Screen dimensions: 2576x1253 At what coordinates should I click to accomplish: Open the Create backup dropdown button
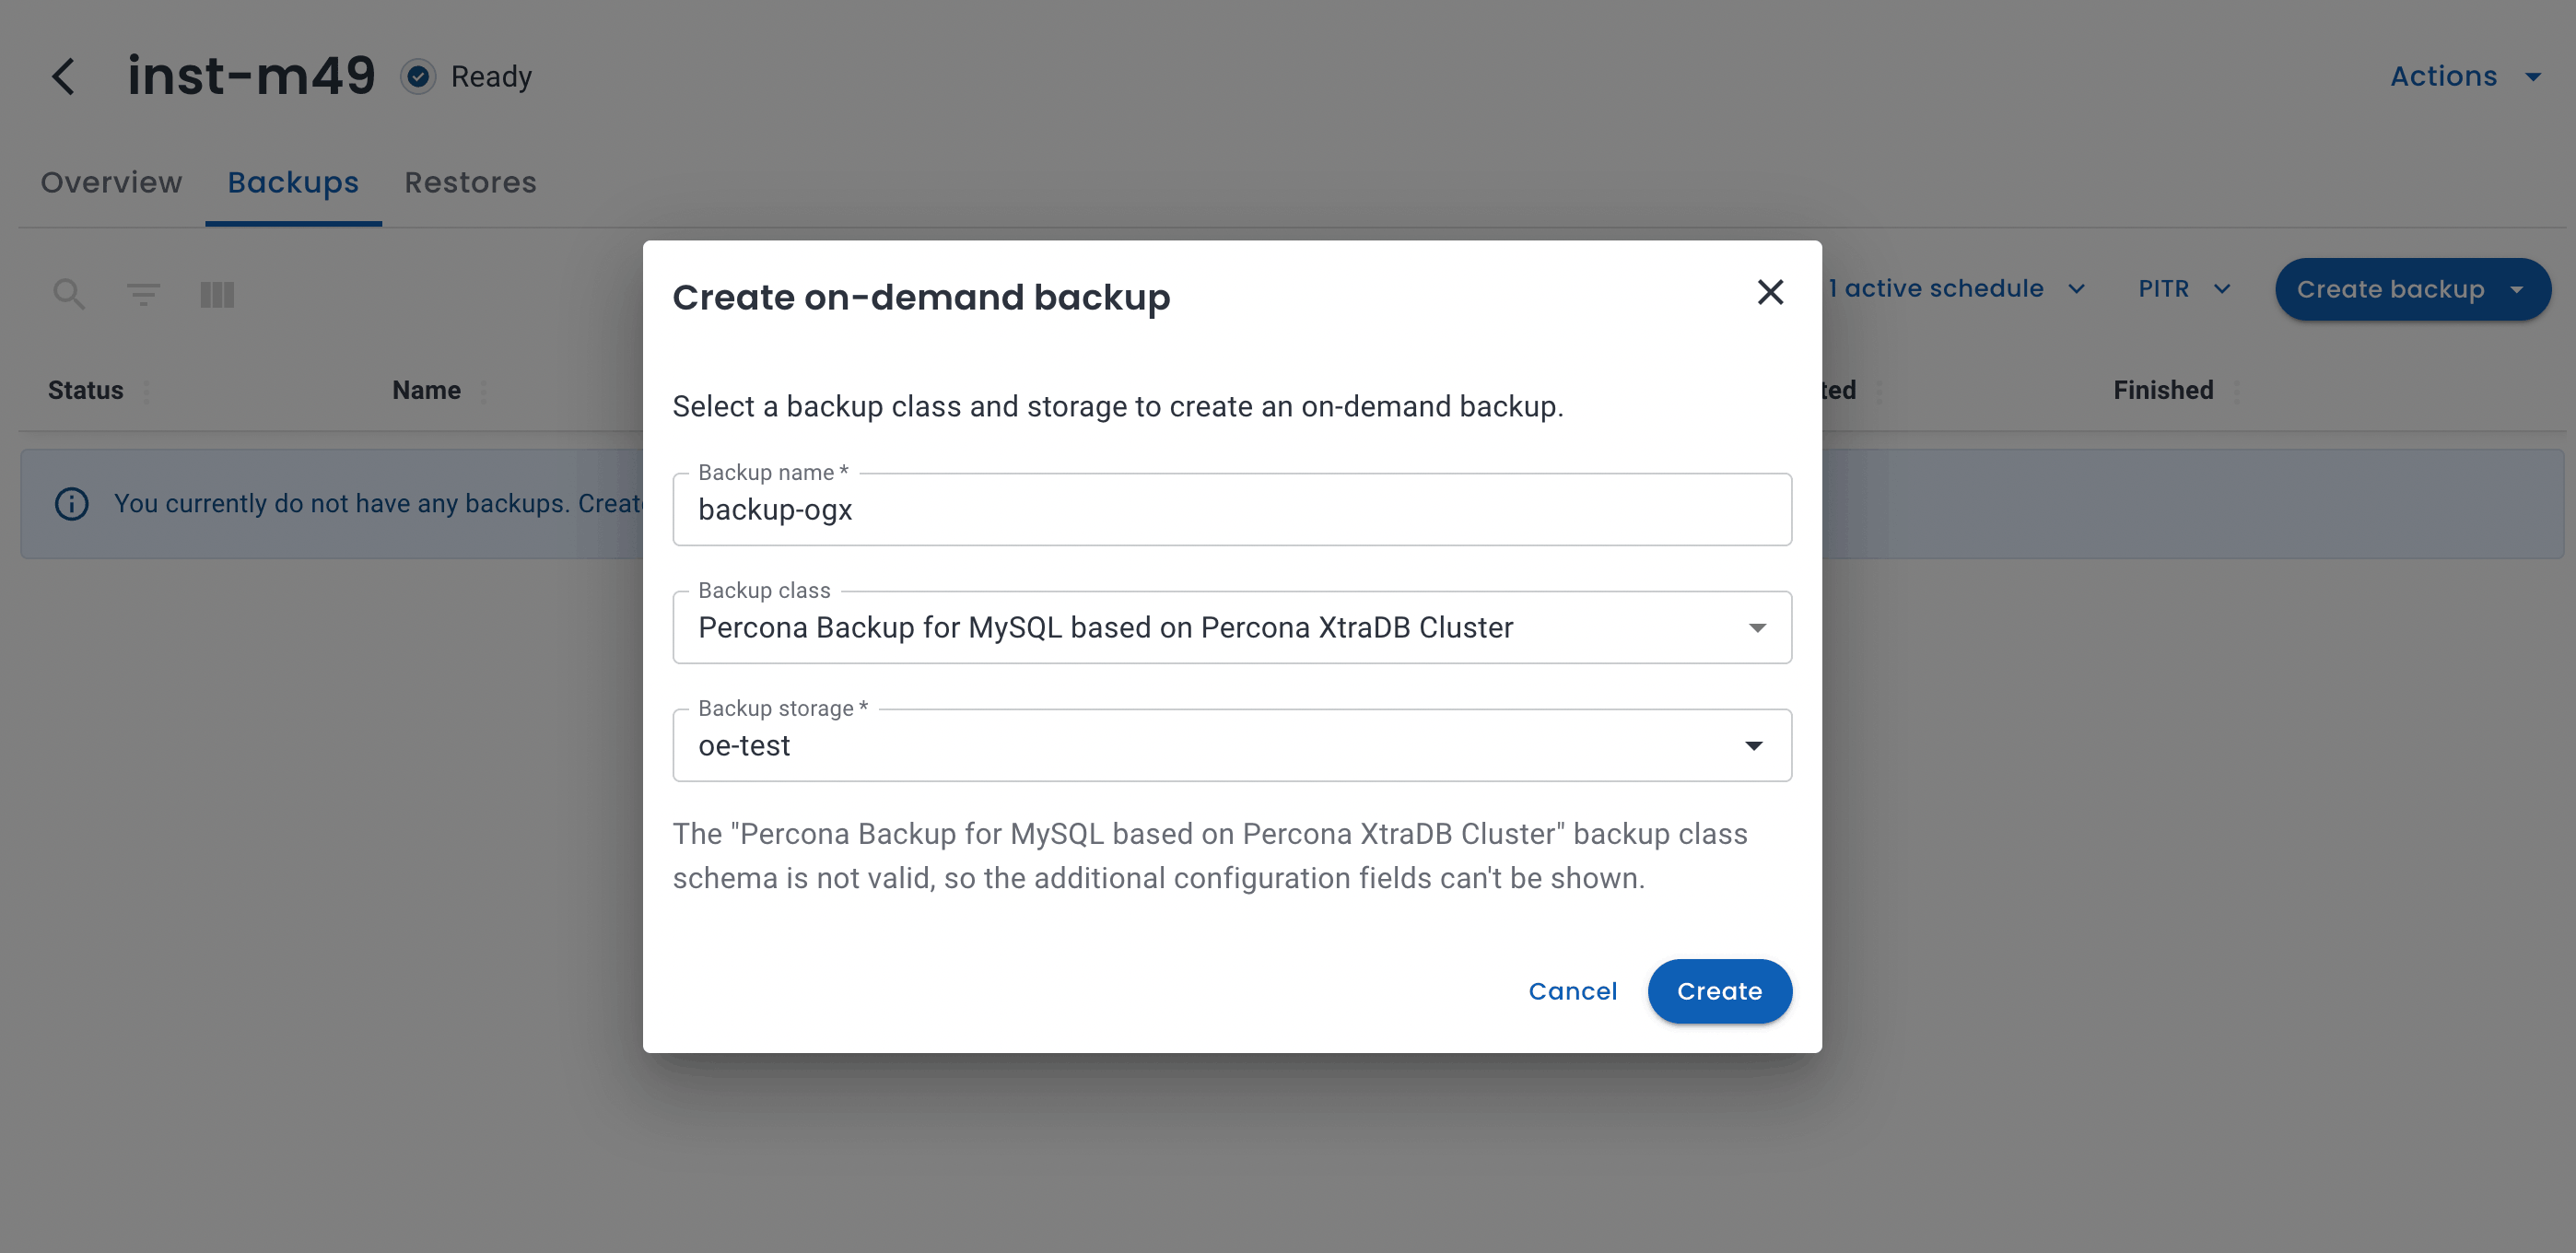coord(2412,289)
